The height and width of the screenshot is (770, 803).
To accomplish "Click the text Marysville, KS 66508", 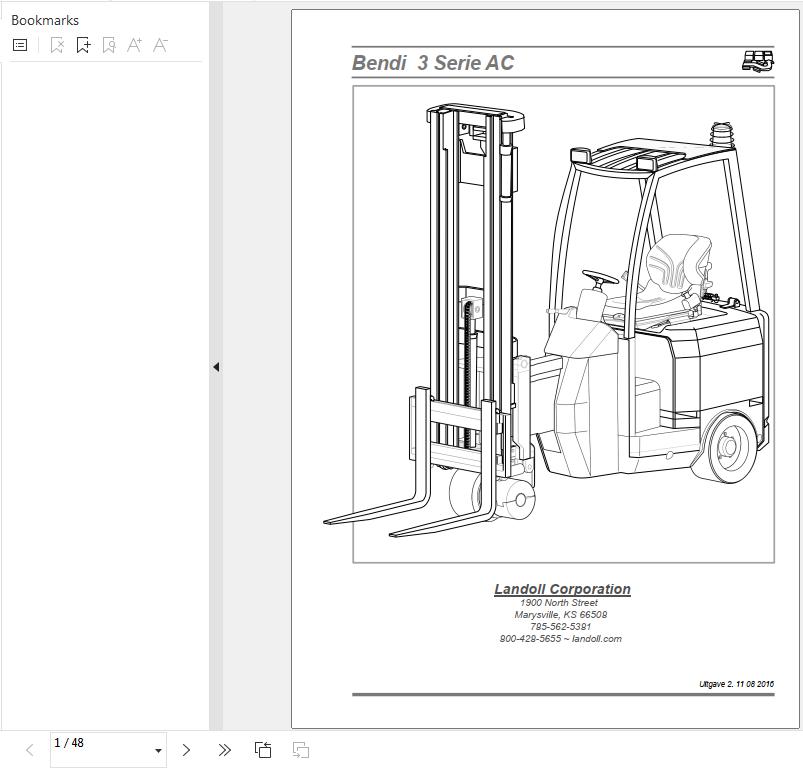I will pos(561,615).
